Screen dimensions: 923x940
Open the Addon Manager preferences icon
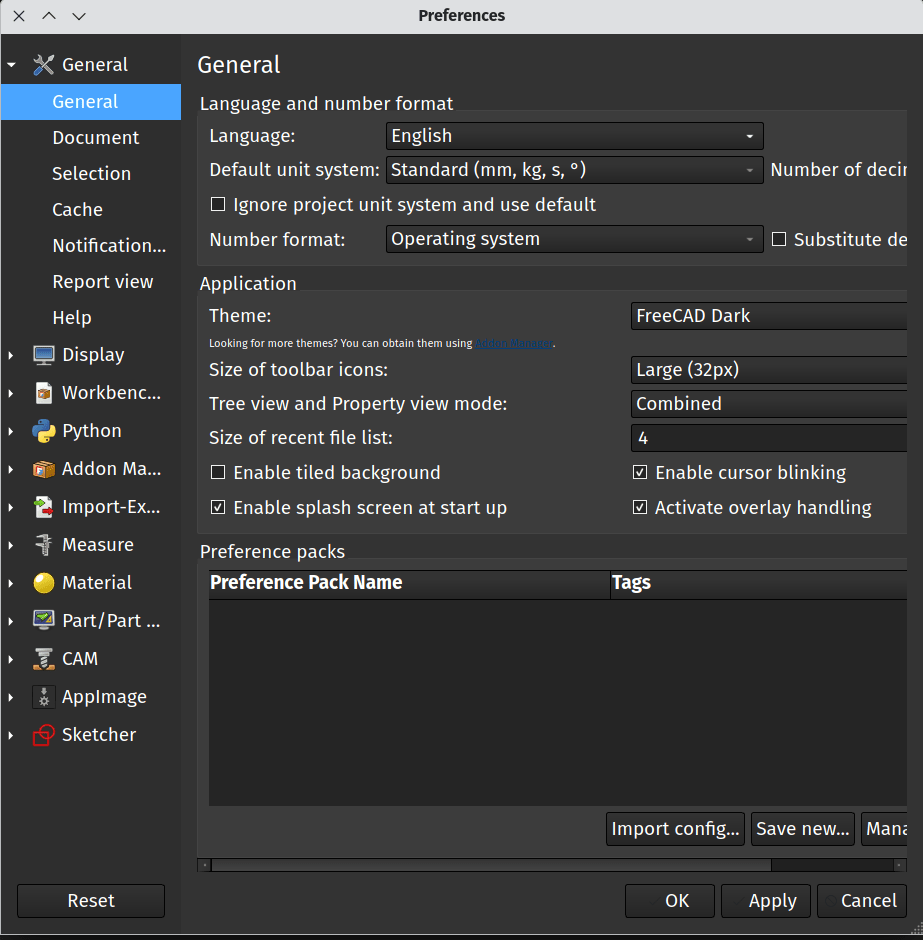pos(42,468)
